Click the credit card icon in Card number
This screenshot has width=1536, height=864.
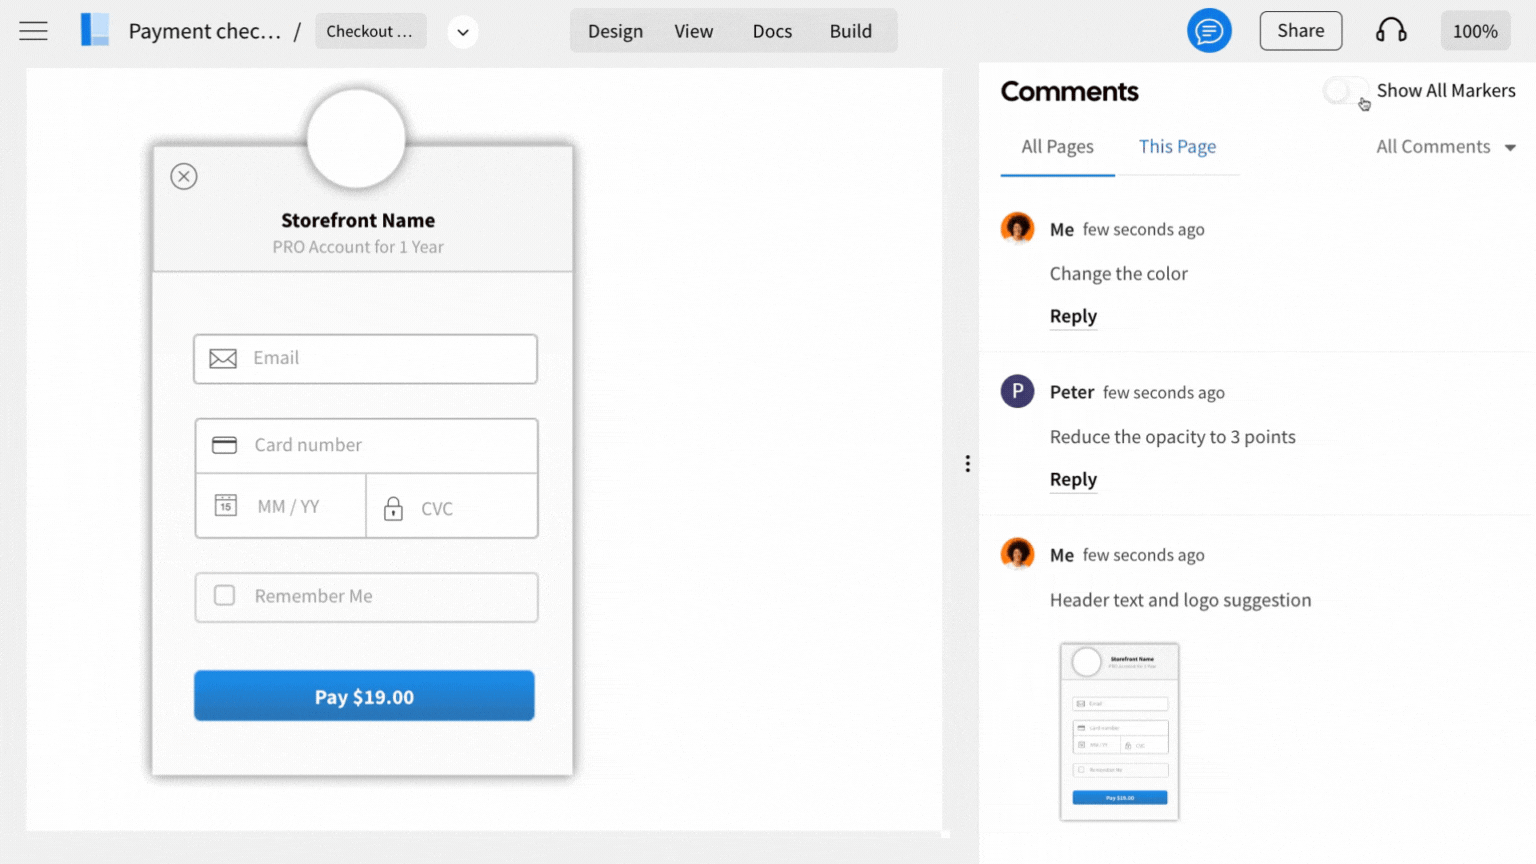[x=224, y=444]
